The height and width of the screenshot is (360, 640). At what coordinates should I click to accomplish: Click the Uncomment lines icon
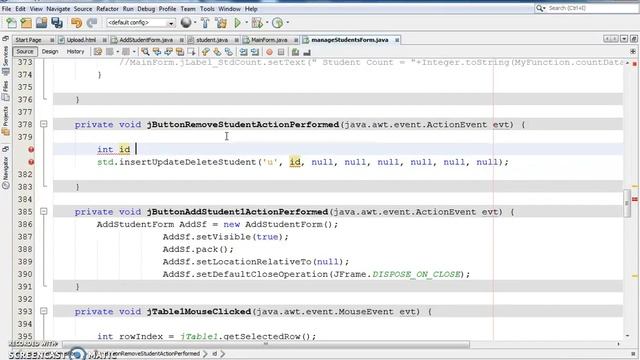(x=307, y=52)
